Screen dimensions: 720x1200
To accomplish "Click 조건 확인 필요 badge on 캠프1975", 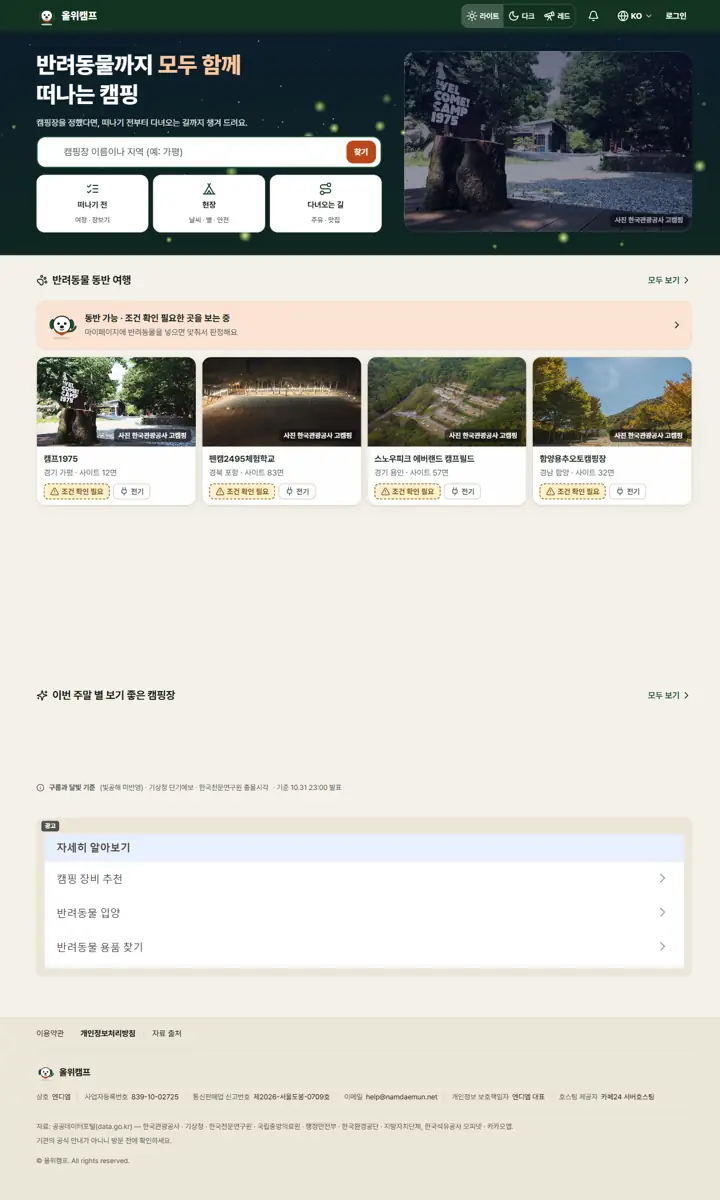I will (x=76, y=492).
